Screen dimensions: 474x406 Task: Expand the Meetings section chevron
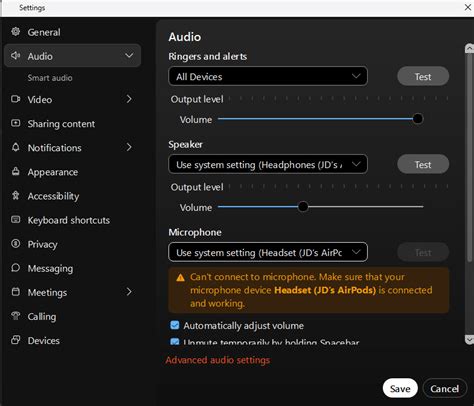click(129, 292)
